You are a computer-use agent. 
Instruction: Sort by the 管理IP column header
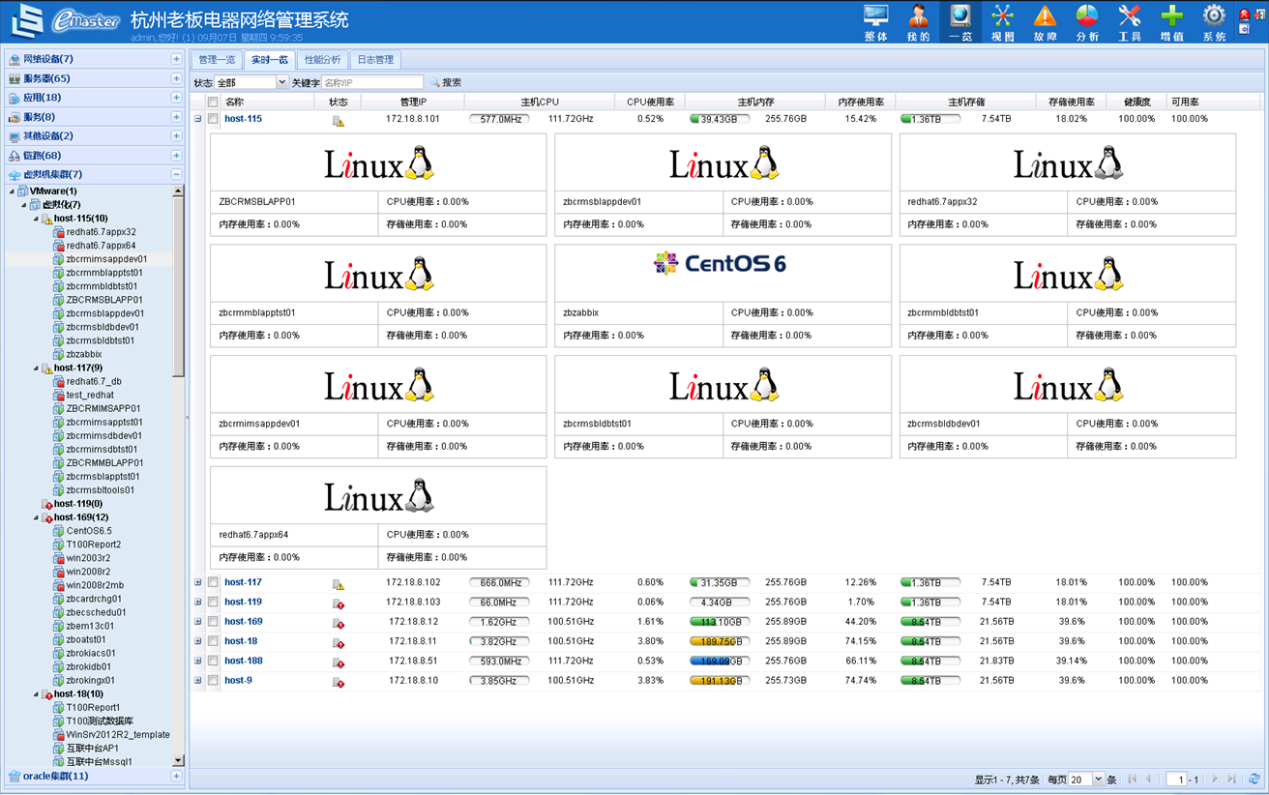(413, 102)
